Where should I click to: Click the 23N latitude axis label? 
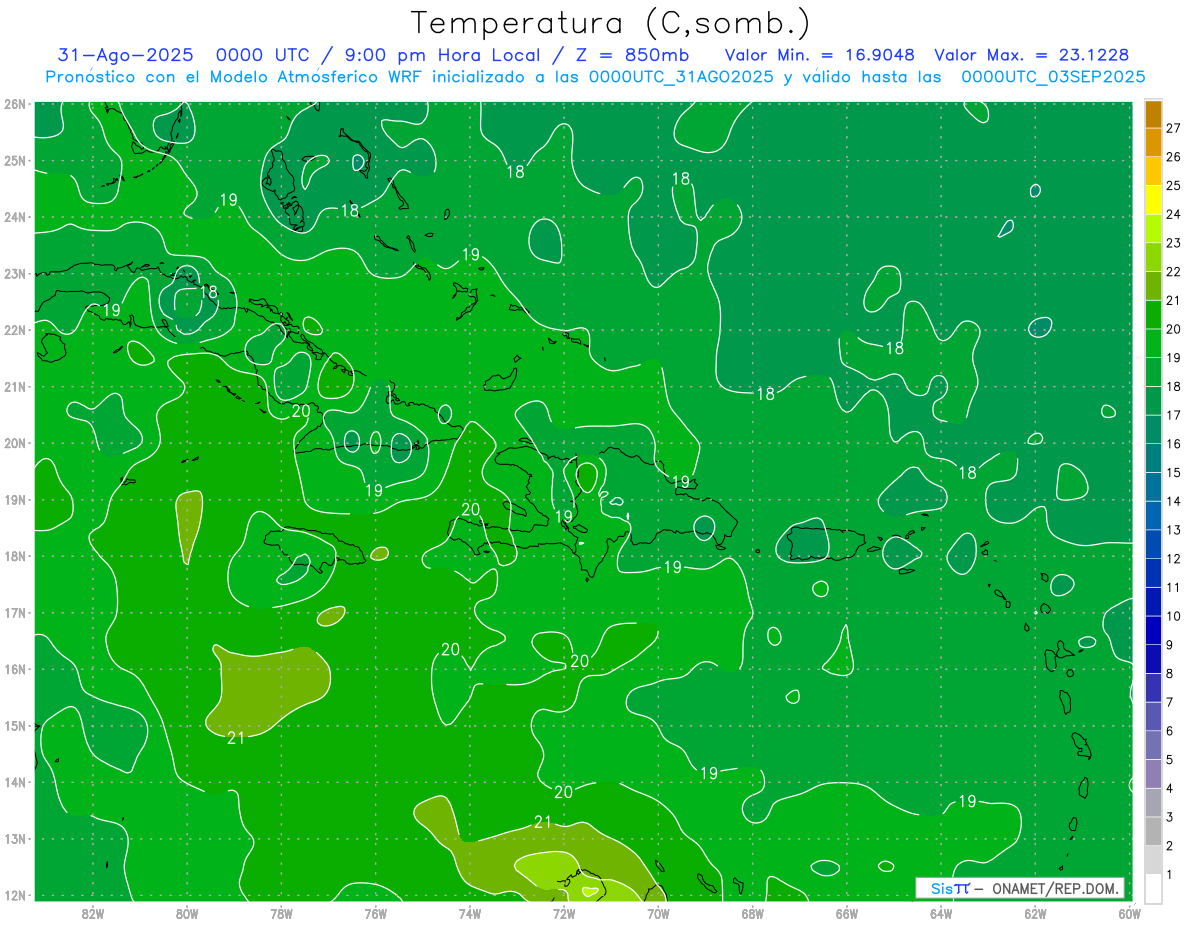(14, 273)
